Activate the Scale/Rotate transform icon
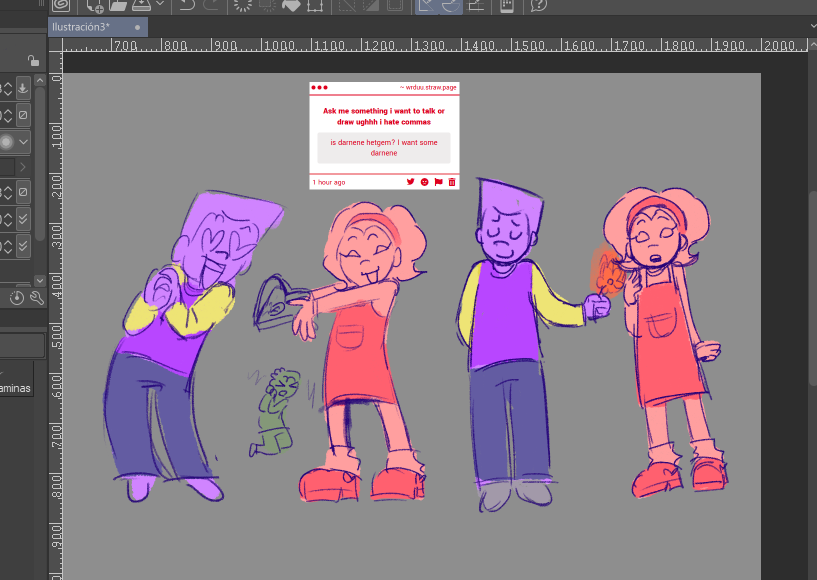The width and height of the screenshot is (817, 580). tap(315, 5)
